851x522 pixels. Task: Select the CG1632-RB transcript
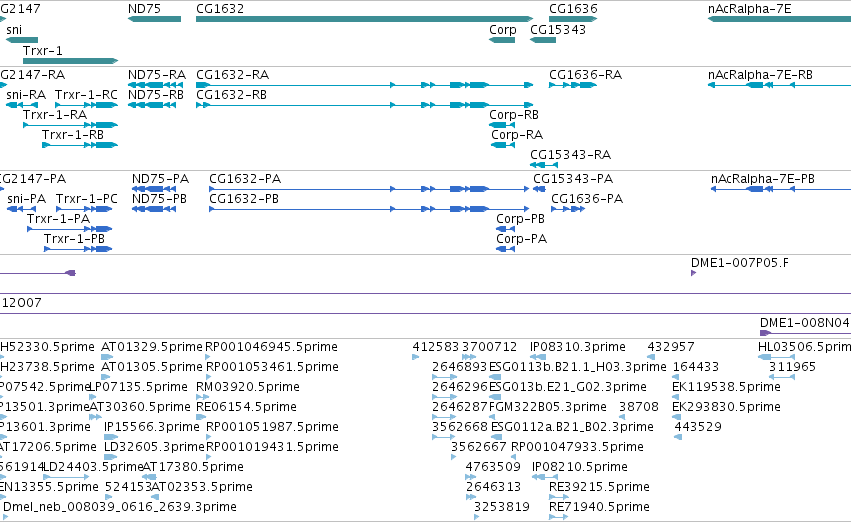(x=365, y=105)
